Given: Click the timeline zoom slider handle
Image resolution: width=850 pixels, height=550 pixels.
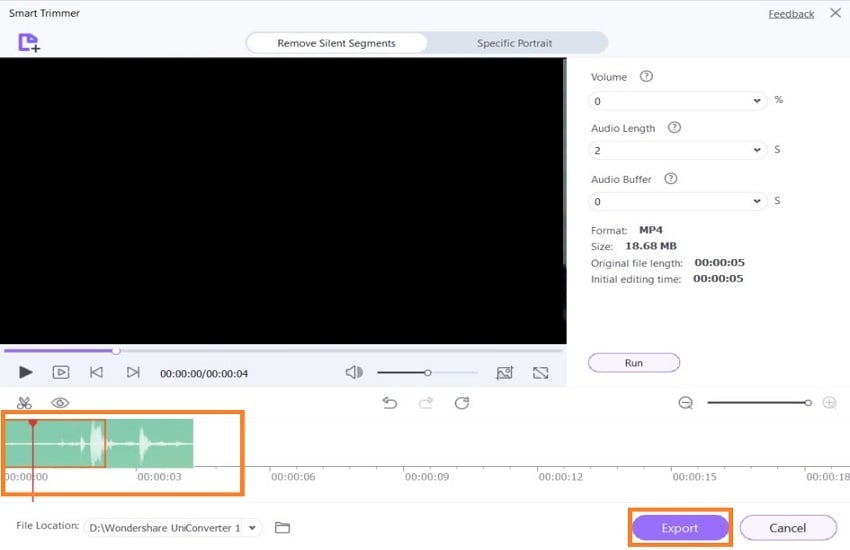Looking at the screenshot, I should tap(808, 403).
